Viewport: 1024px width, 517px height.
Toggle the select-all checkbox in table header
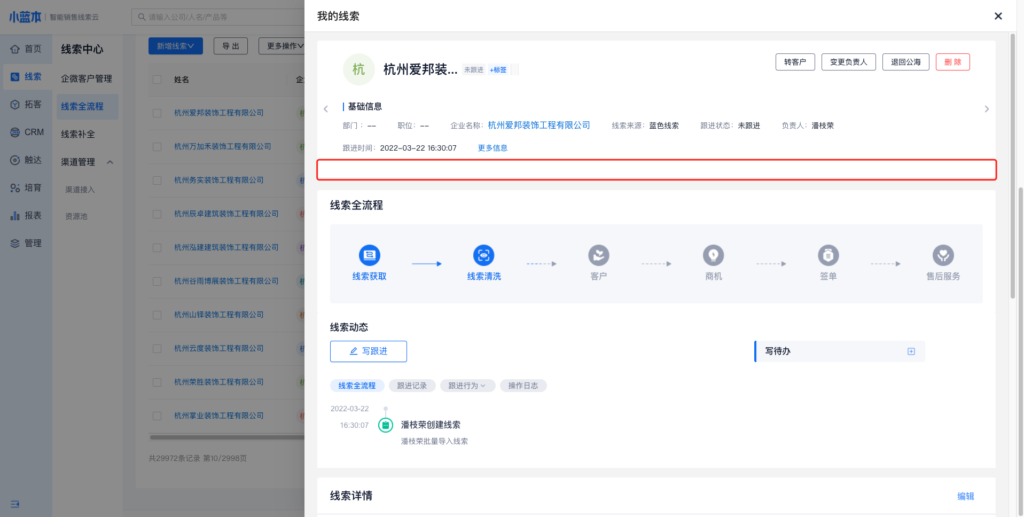pyautogui.click(x=157, y=79)
